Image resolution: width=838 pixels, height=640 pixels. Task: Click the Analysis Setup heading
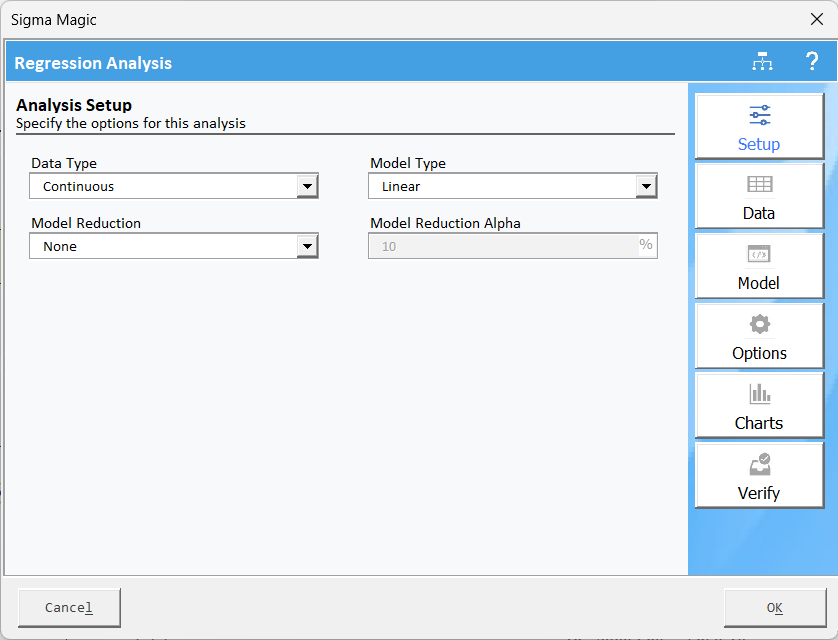point(74,105)
